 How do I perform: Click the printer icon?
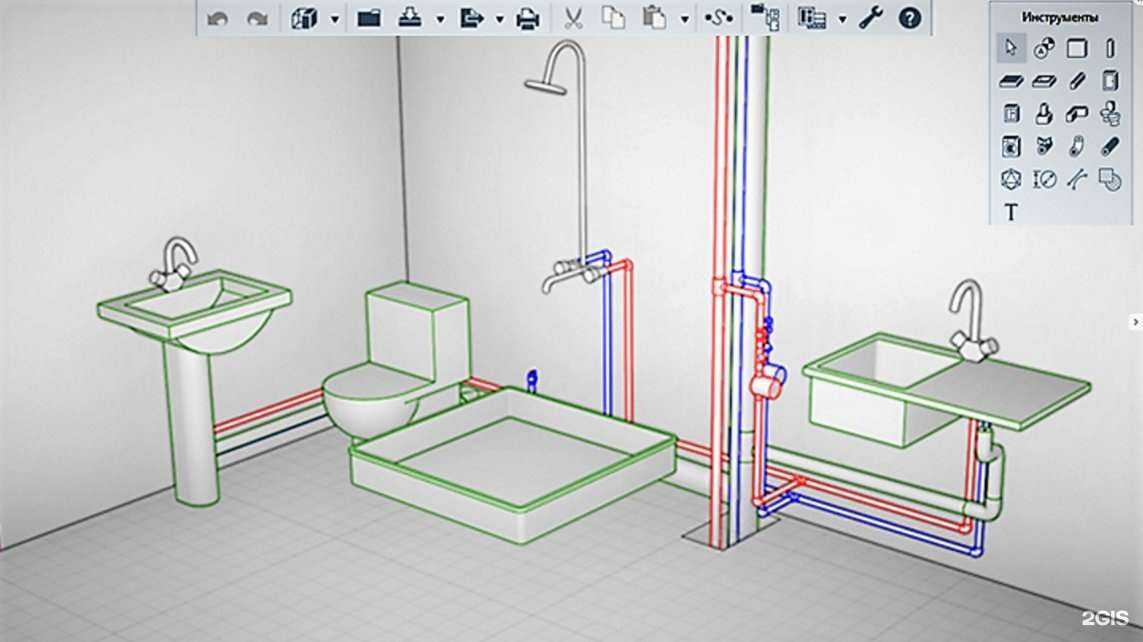[x=528, y=18]
